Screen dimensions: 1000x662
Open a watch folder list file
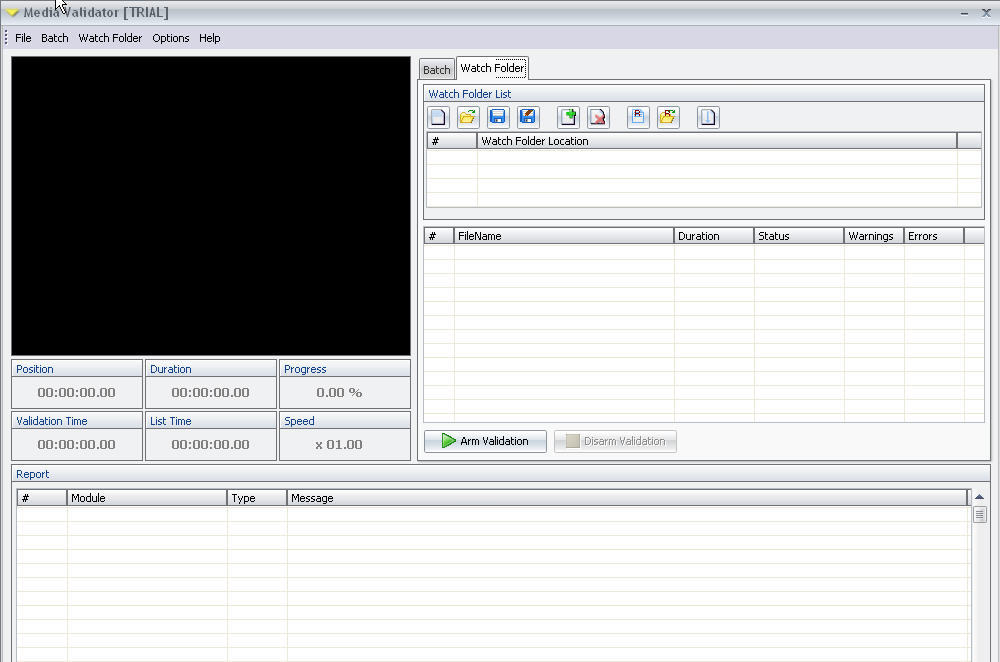pyautogui.click(x=468, y=117)
